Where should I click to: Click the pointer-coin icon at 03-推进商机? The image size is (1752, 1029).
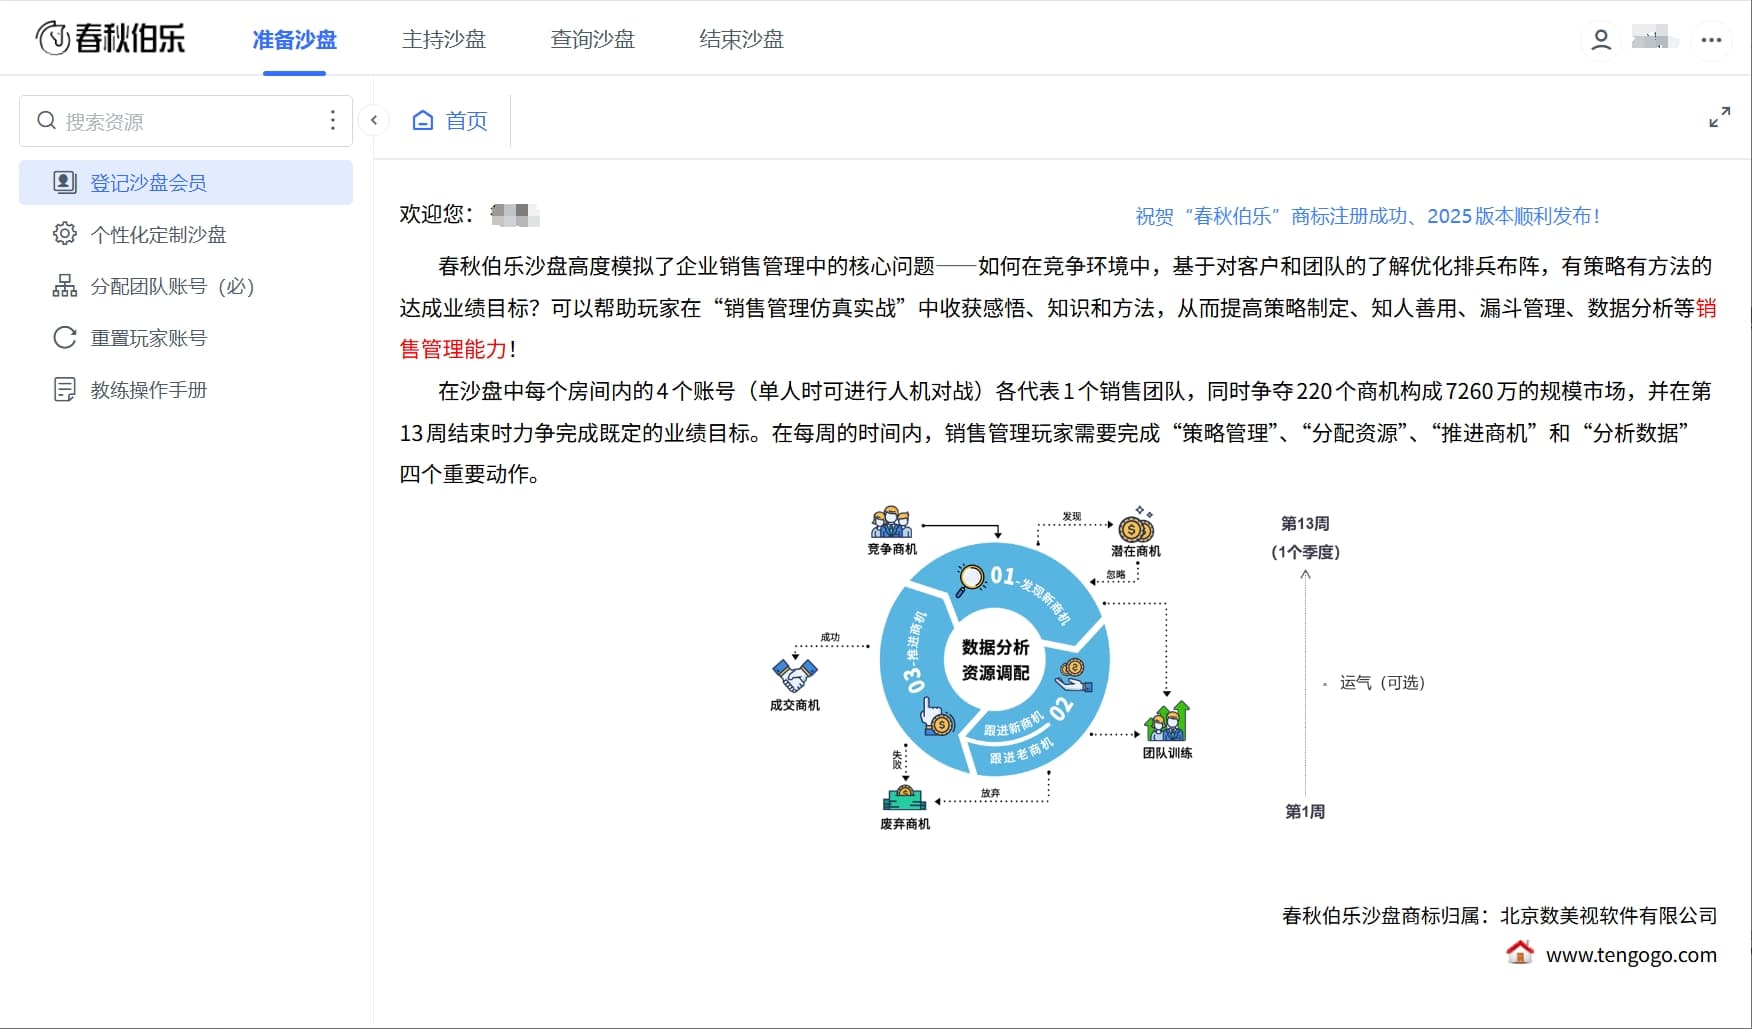pos(937,717)
